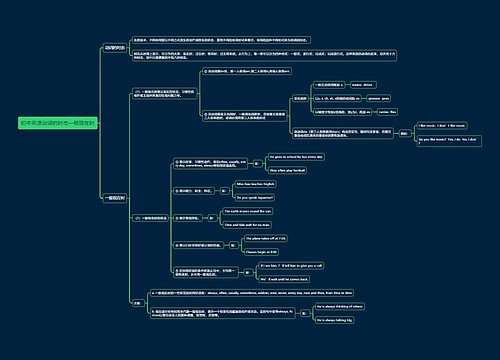Click 'Do you like music?' answer node
This screenshot has height=360, width=500.
(449, 141)
